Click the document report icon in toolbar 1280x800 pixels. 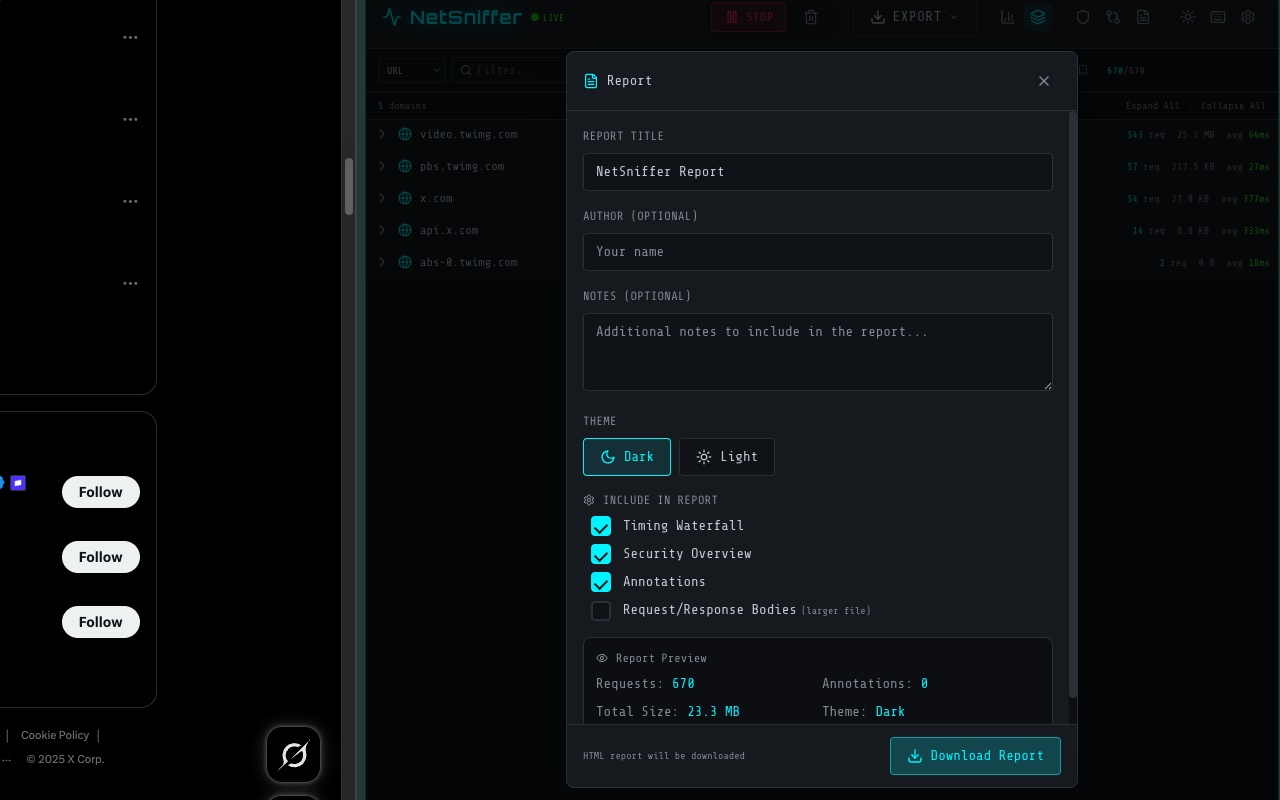[1142, 17]
